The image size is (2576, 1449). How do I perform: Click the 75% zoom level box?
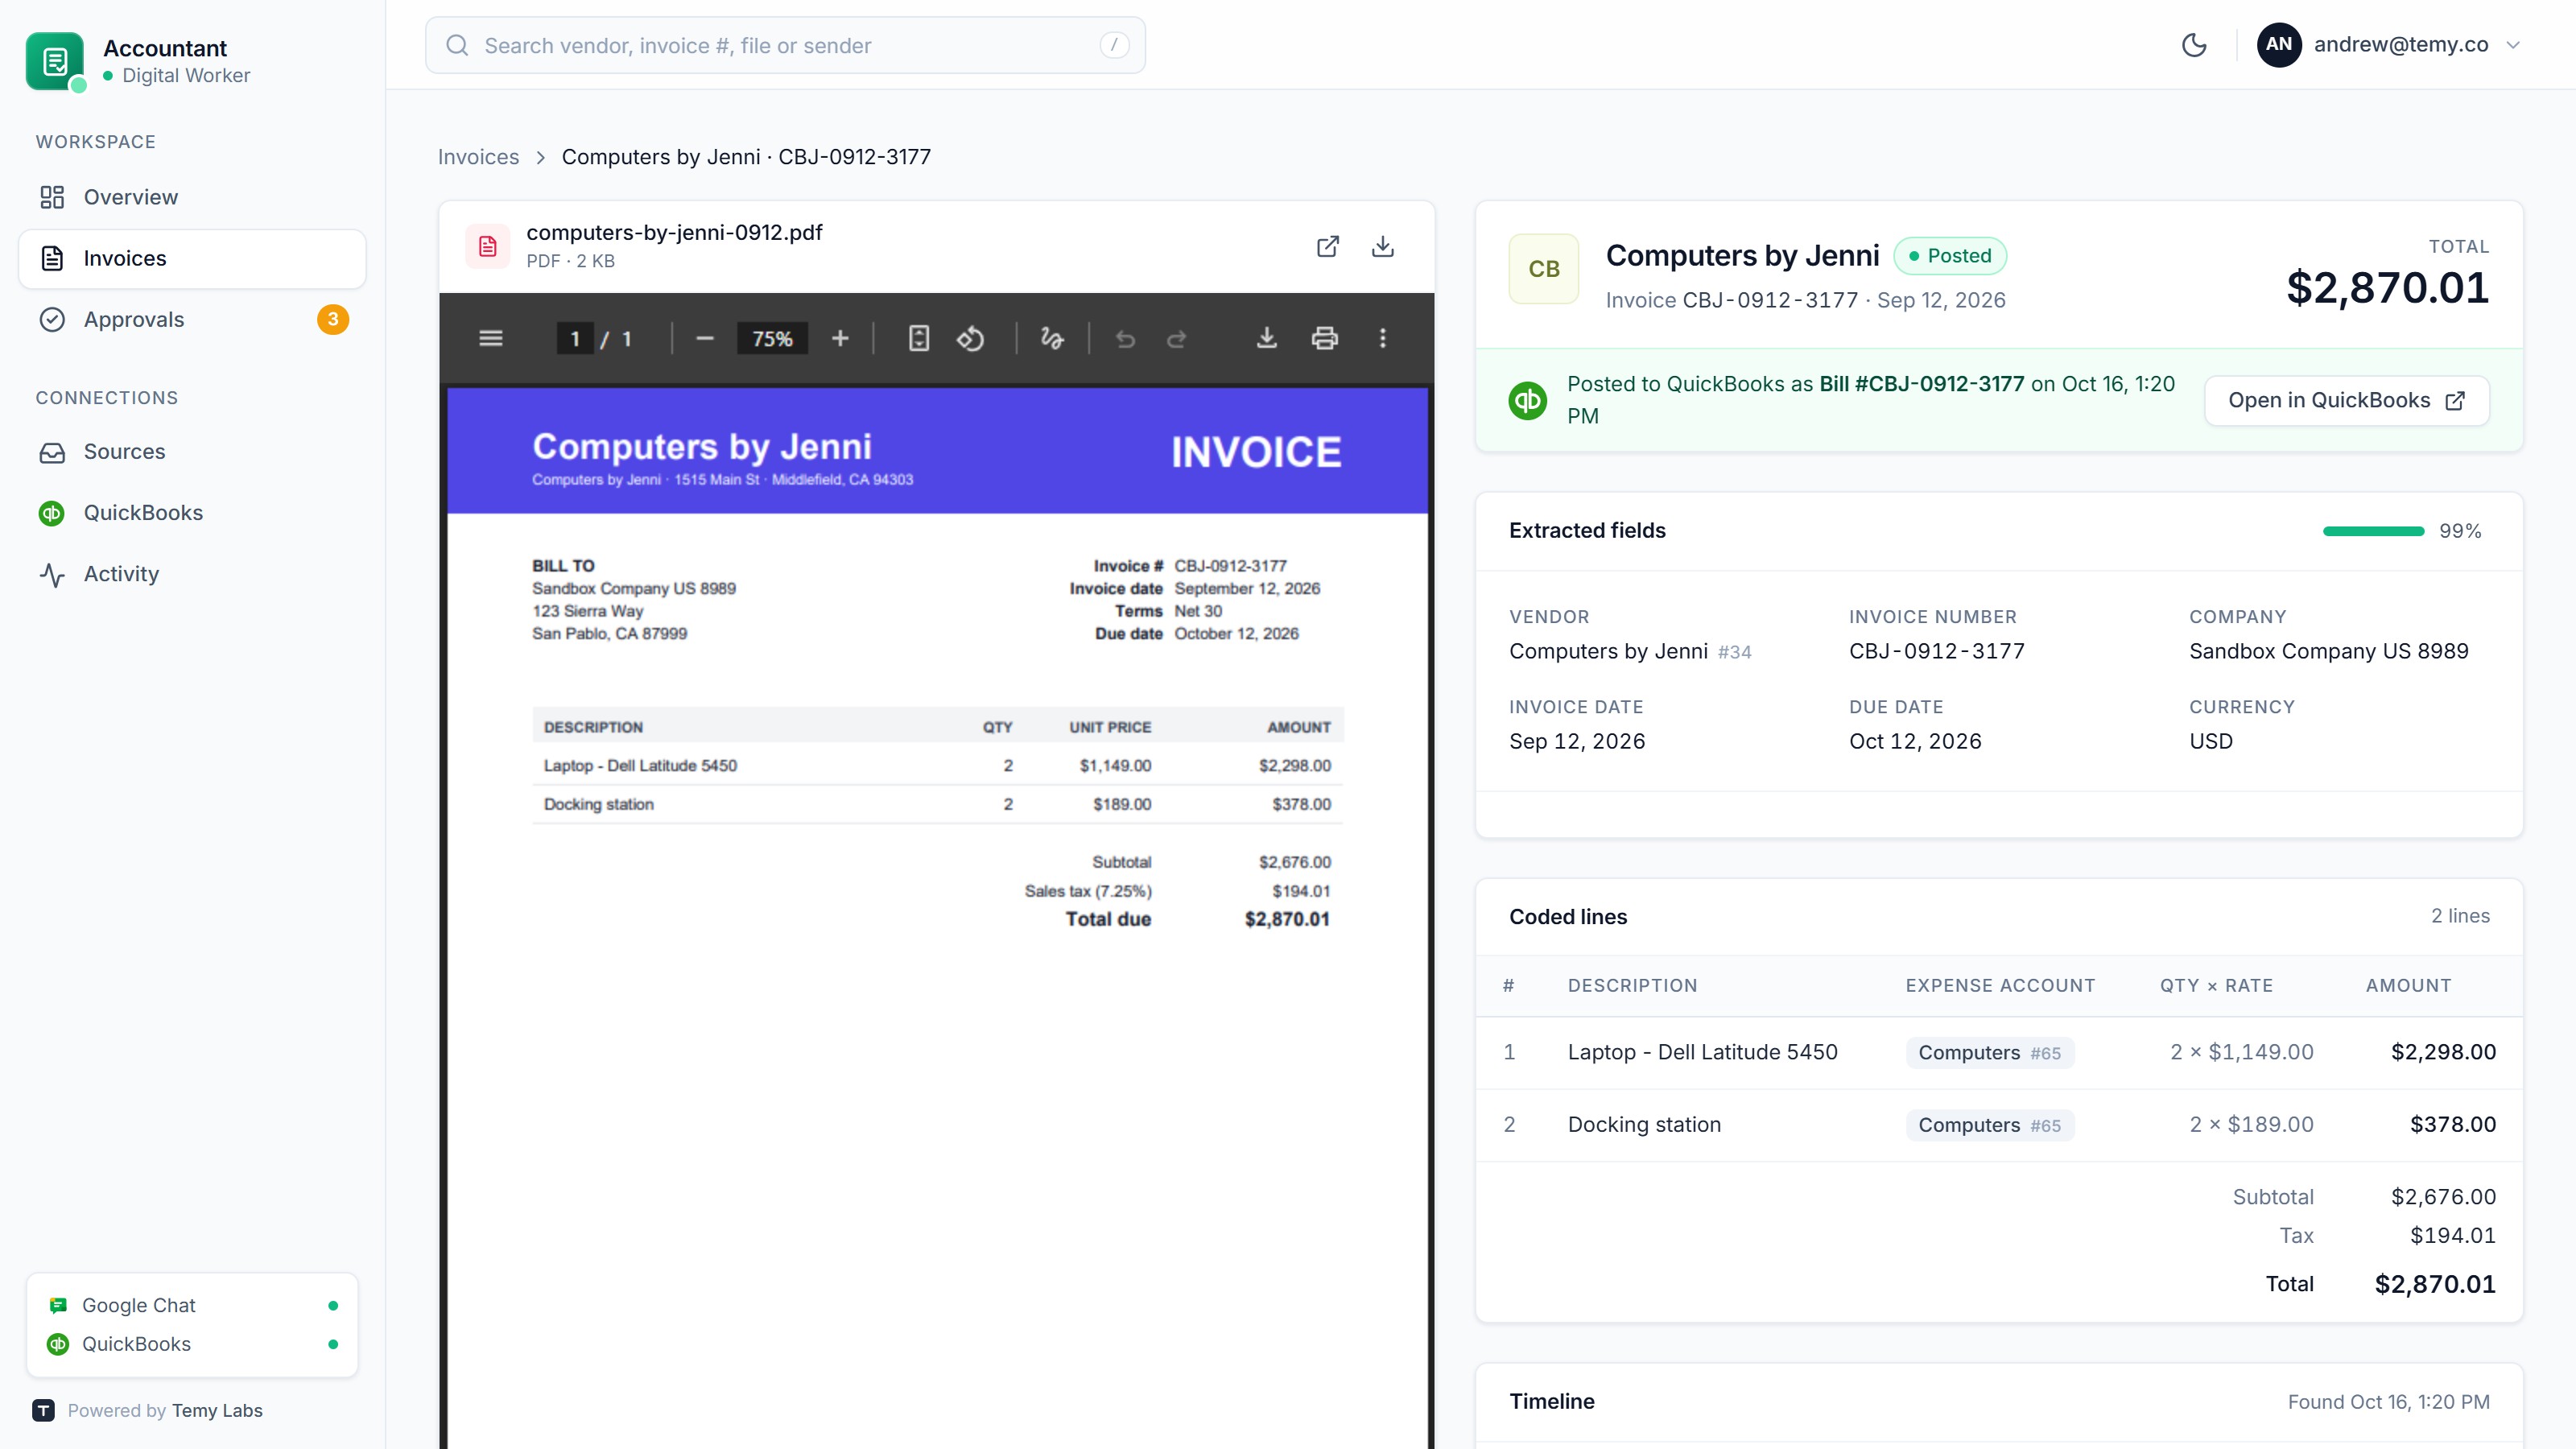[x=772, y=339]
